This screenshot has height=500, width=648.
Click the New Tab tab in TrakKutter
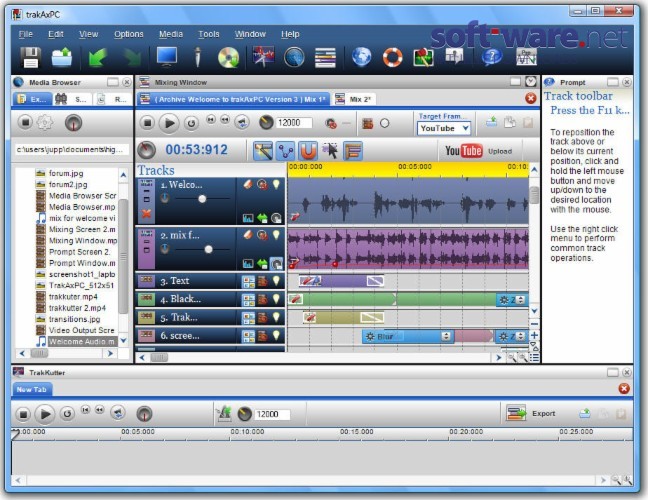pos(31,389)
